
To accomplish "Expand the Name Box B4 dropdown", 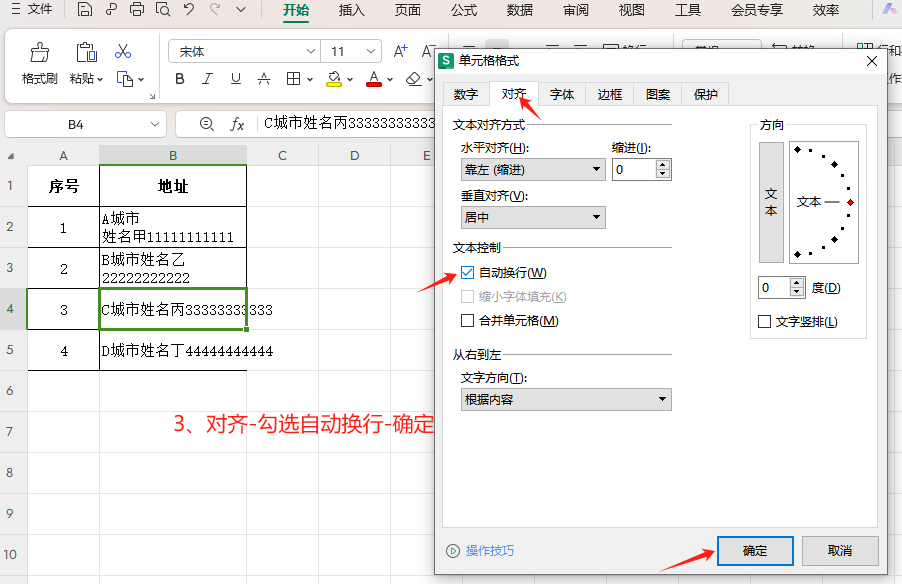I will [x=154, y=124].
